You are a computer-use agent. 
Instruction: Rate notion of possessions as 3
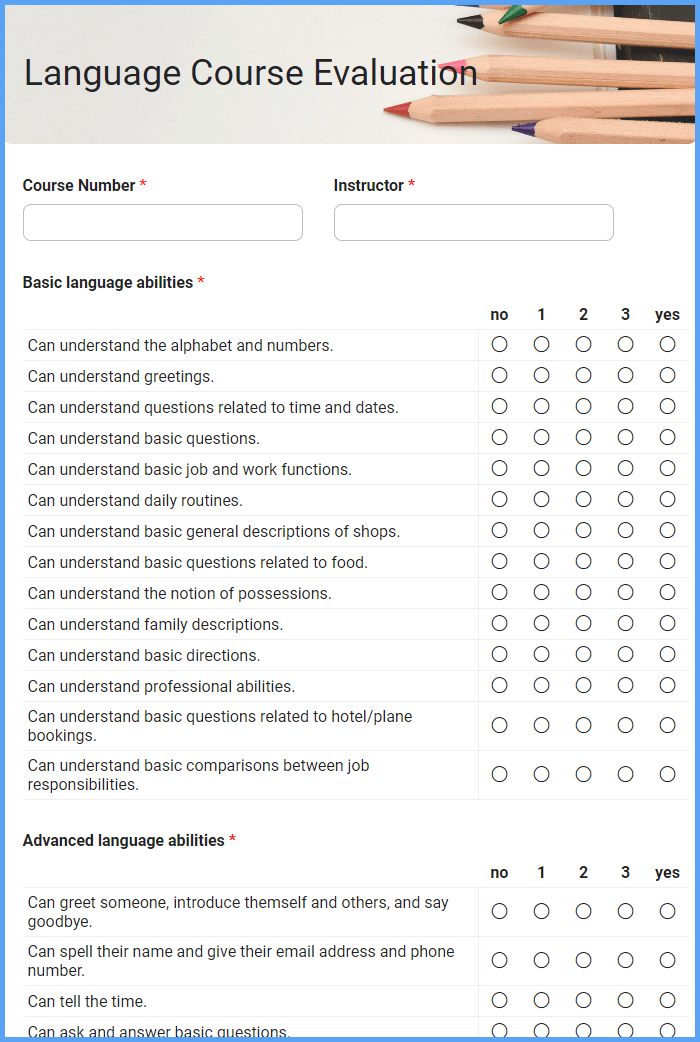coord(625,593)
